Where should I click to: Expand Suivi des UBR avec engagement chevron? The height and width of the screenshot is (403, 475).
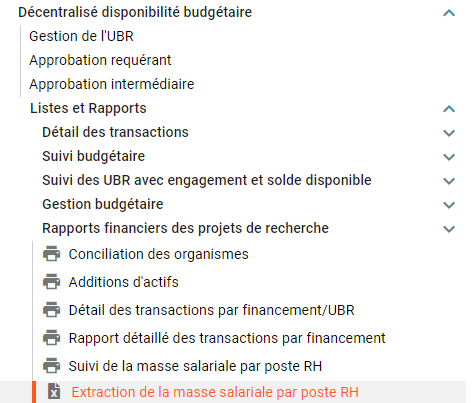pos(449,181)
